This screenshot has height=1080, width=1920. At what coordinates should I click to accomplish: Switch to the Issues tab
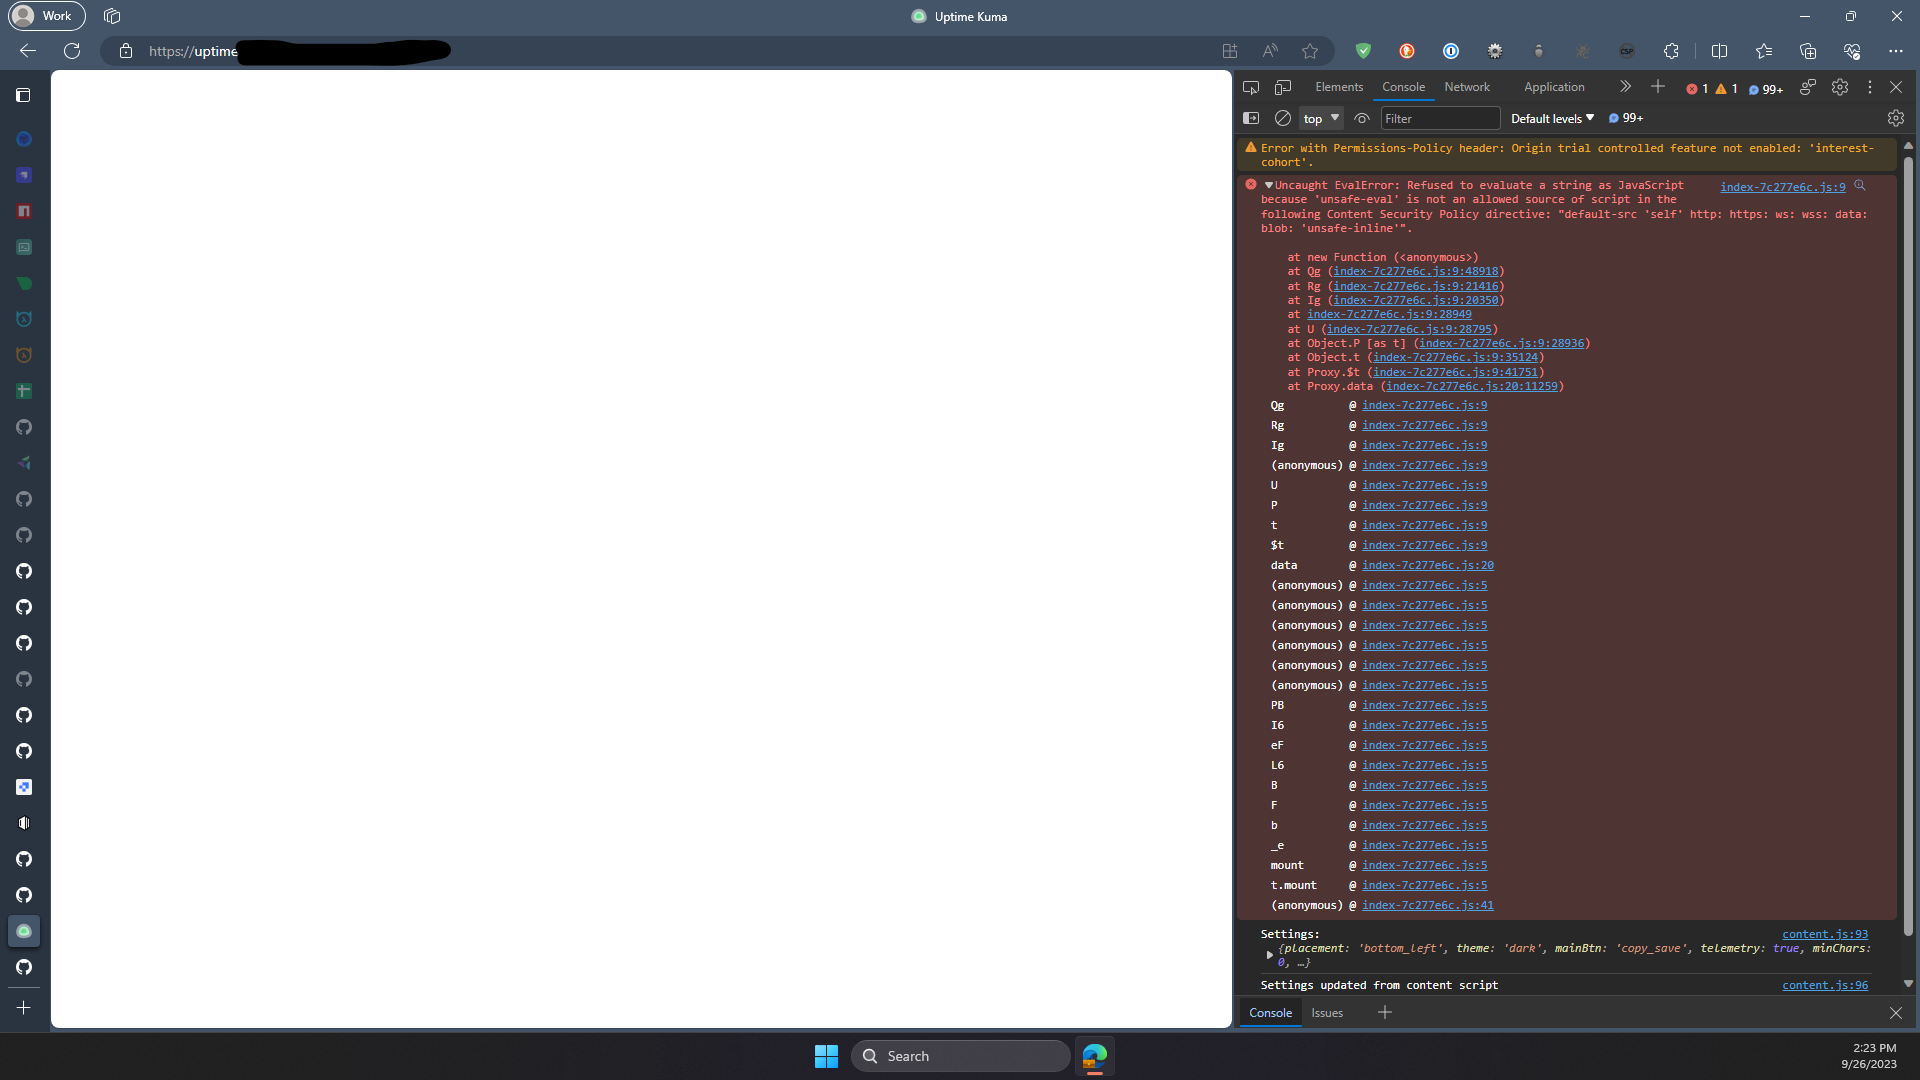pos(1326,1012)
